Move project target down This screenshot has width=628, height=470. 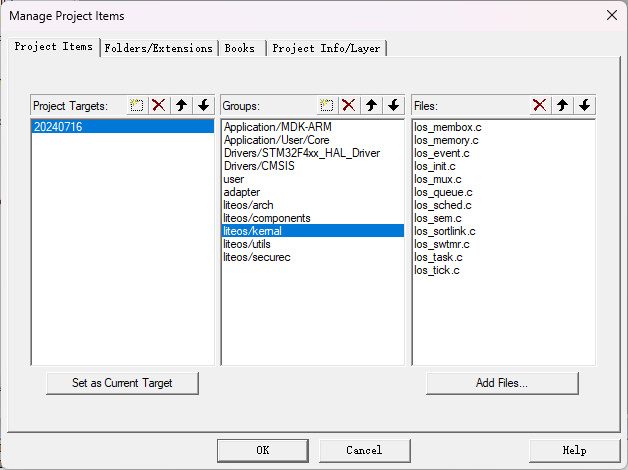click(x=204, y=106)
